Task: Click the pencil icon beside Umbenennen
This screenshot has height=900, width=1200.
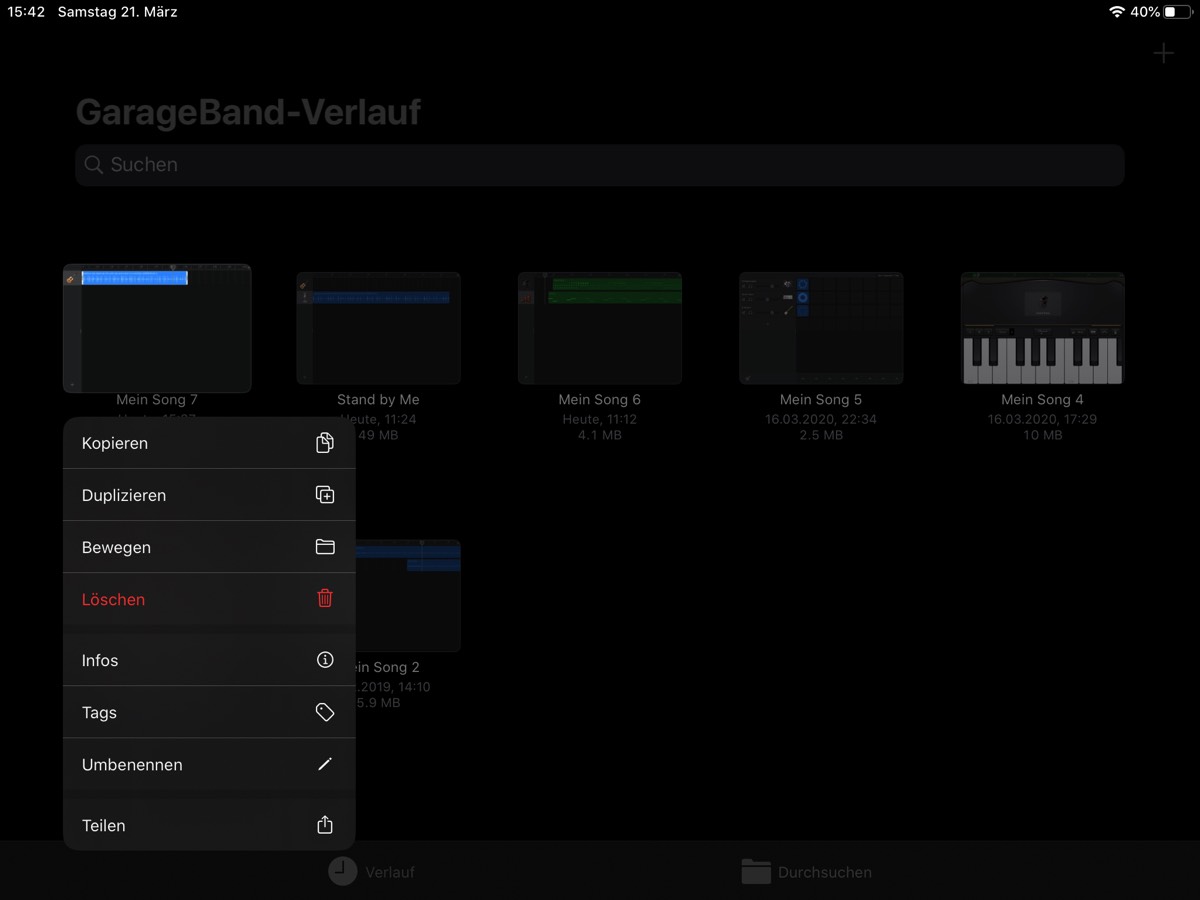Action: pyautogui.click(x=324, y=764)
